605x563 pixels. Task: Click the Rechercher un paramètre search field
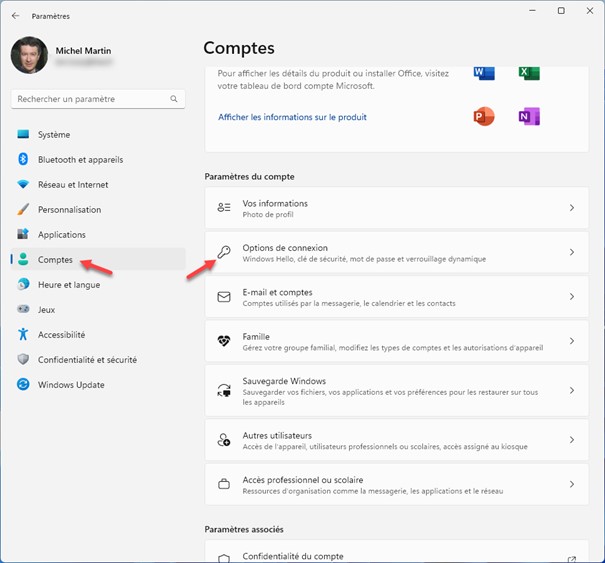90,99
